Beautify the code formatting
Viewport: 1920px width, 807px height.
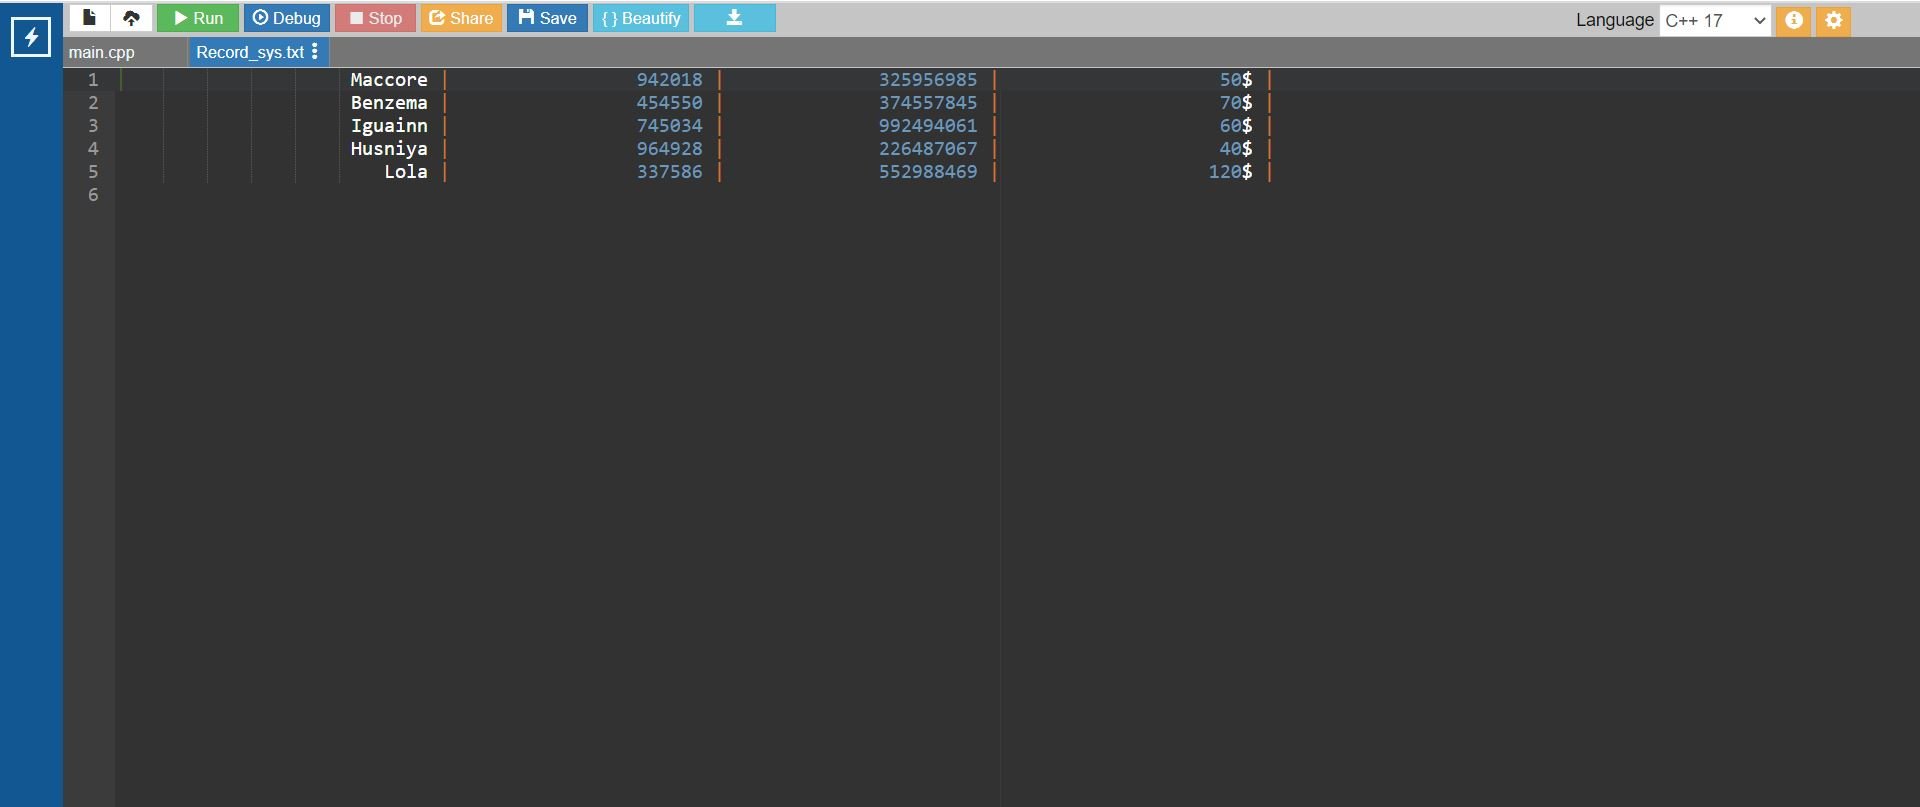tap(641, 18)
